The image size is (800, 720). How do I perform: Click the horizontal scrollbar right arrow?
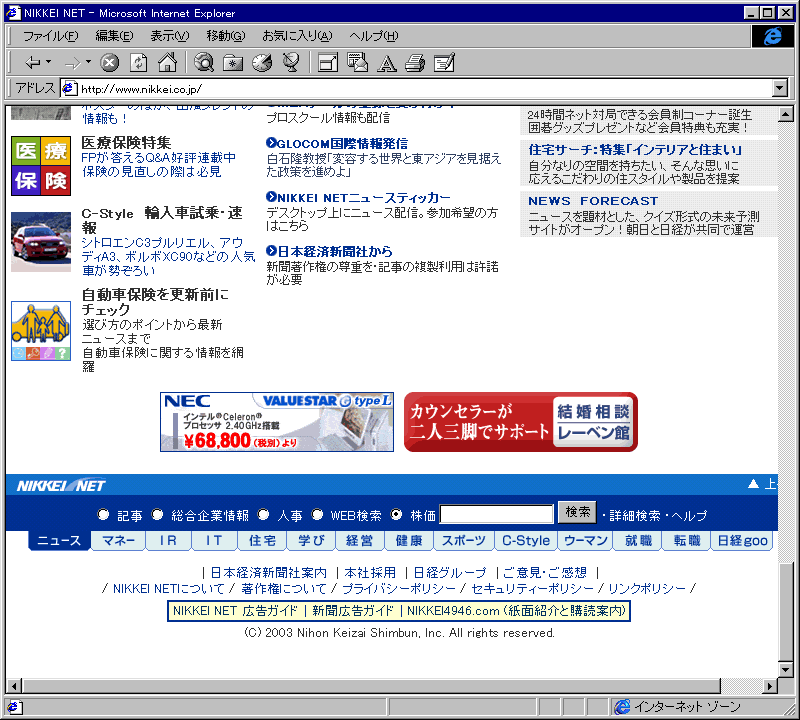click(x=770, y=686)
